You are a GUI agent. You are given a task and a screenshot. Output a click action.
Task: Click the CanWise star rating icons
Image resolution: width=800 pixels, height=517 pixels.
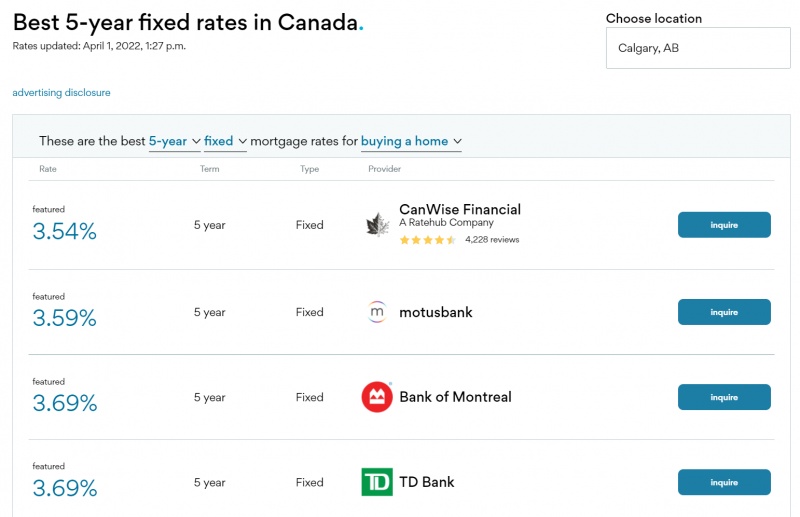click(428, 240)
